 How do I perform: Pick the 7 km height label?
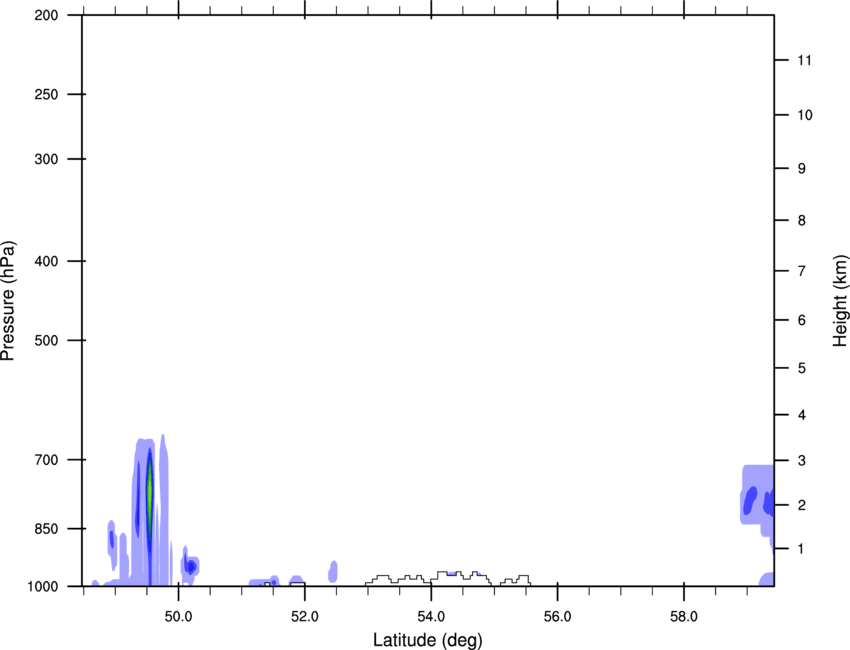[x=802, y=271]
